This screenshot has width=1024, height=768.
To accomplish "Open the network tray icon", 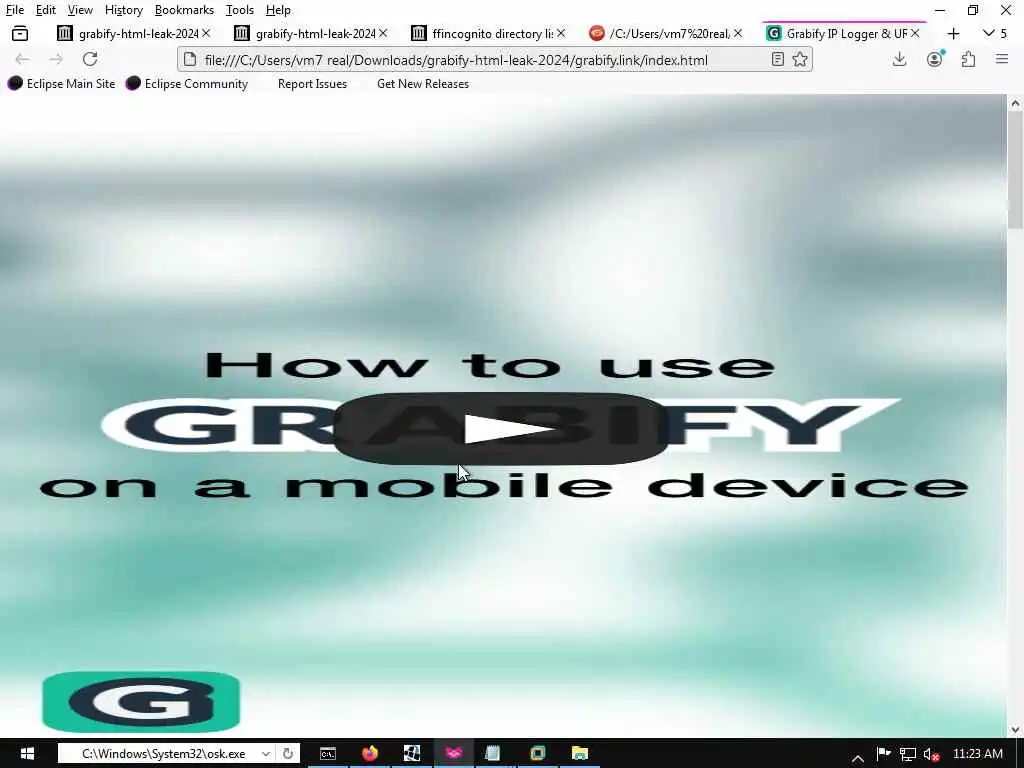I will coord(908,754).
